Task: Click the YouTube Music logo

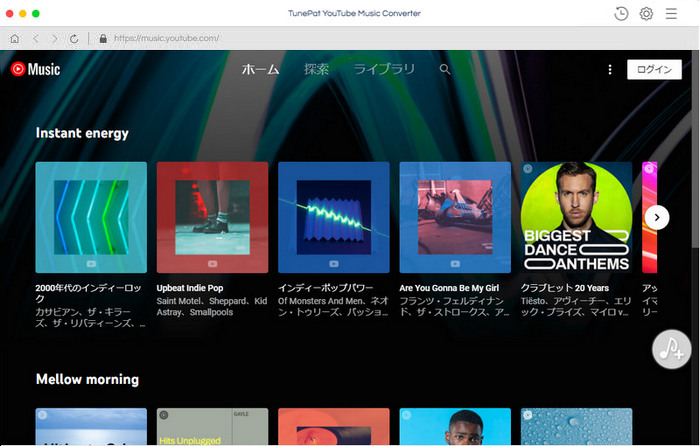Action: tap(35, 69)
